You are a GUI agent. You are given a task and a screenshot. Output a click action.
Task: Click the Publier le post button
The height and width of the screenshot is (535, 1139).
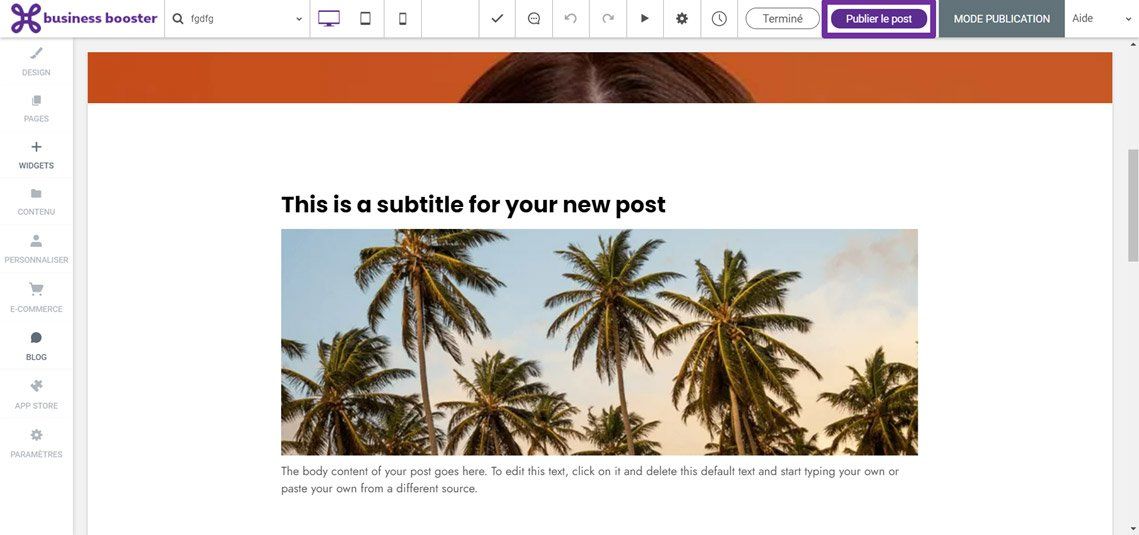(x=879, y=19)
